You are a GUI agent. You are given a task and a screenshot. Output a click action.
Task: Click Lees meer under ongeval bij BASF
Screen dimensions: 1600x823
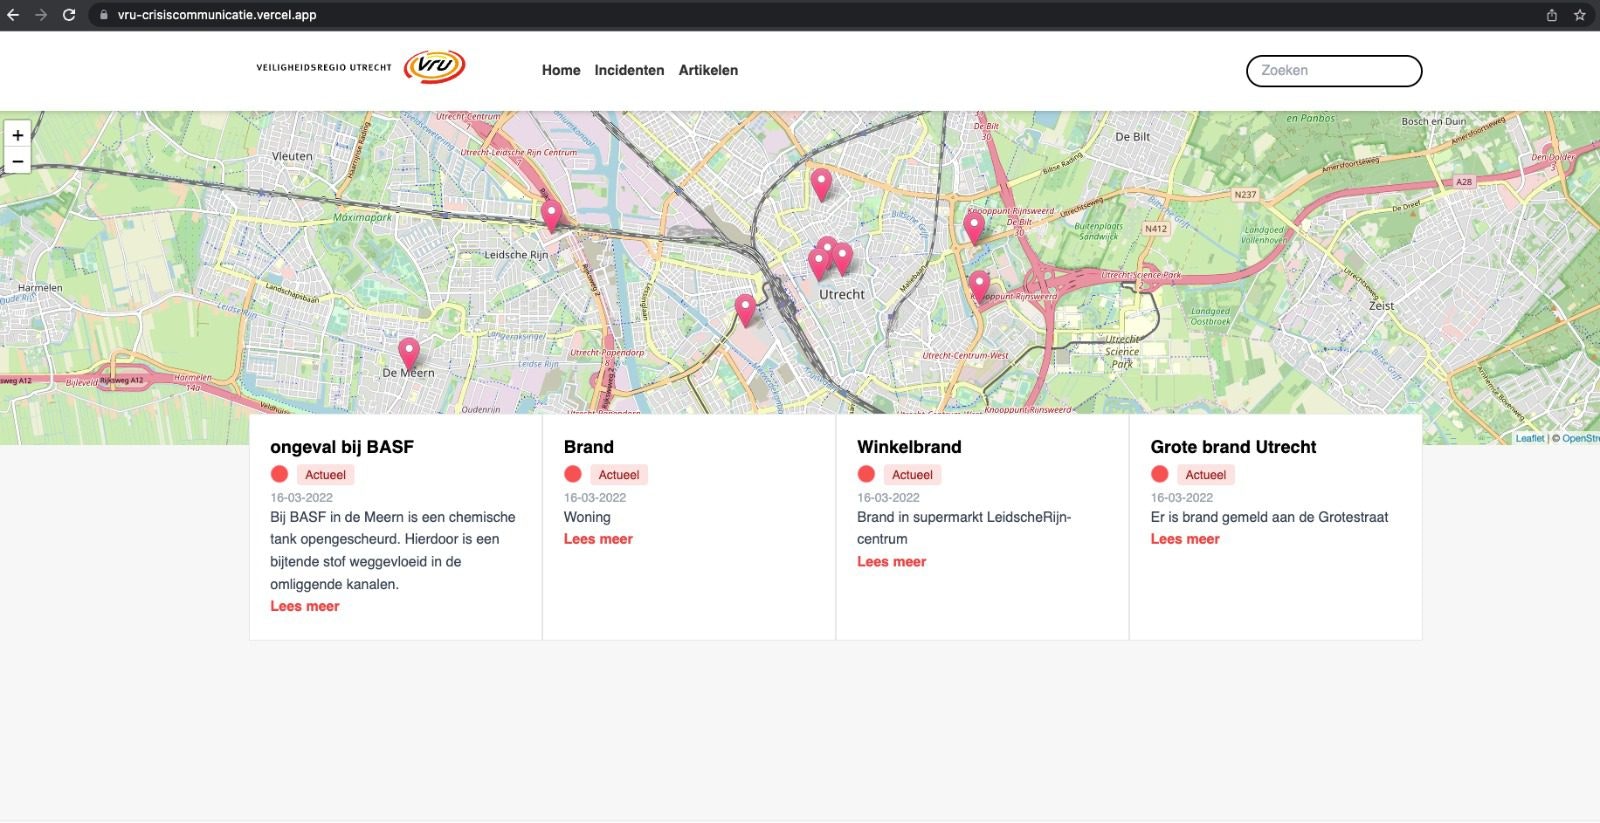tap(305, 606)
